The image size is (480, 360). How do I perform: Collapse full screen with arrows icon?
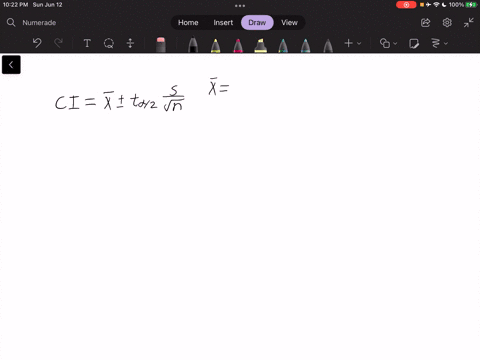click(469, 23)
